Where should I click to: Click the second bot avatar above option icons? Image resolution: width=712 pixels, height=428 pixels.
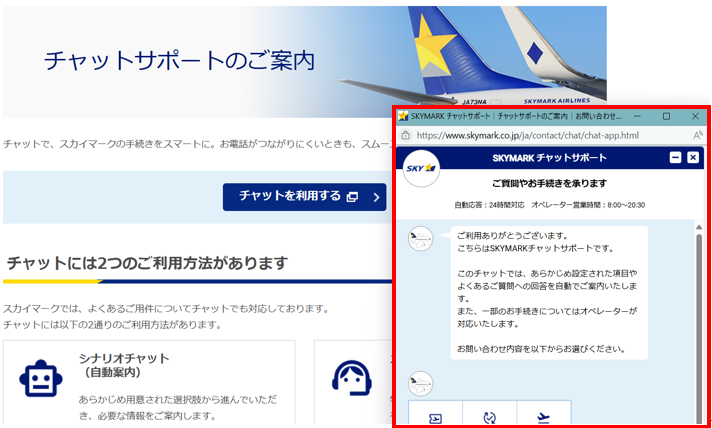420,382
